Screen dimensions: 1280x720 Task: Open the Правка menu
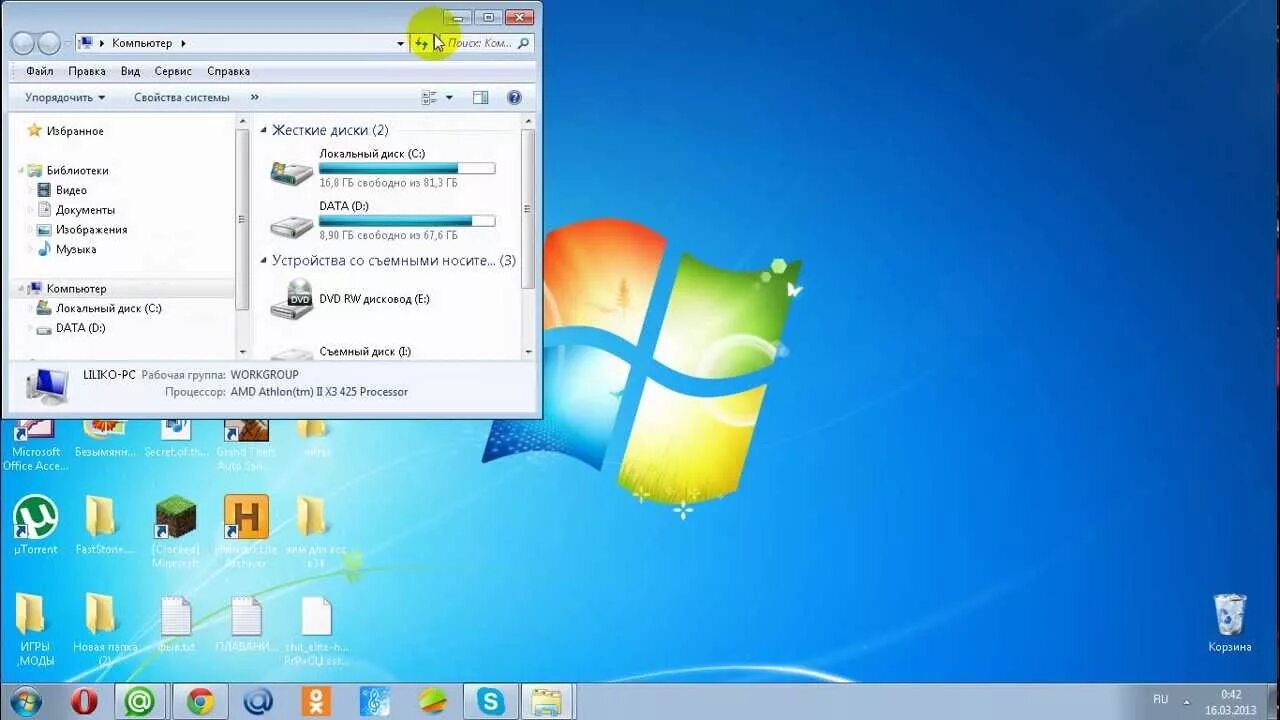pyautogui.click(x=87, y=71)
